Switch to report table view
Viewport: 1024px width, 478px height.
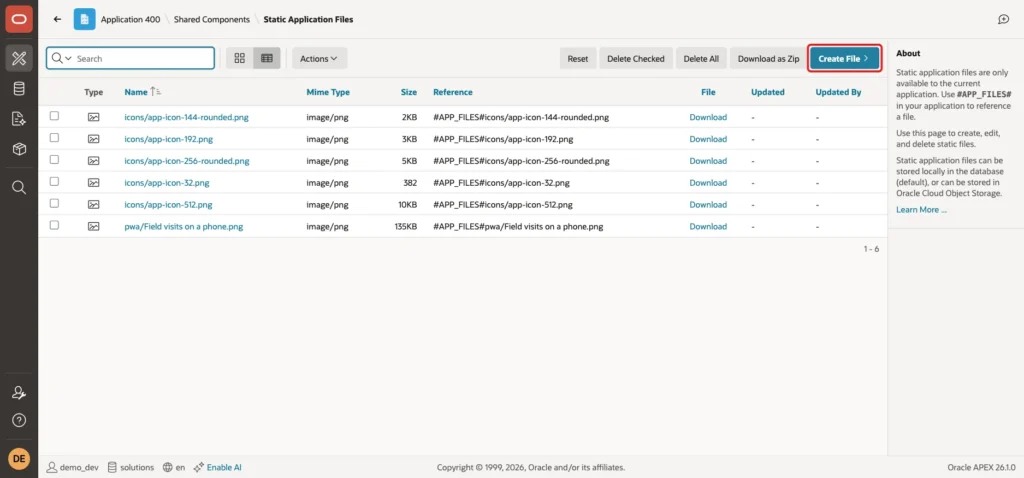267,58
